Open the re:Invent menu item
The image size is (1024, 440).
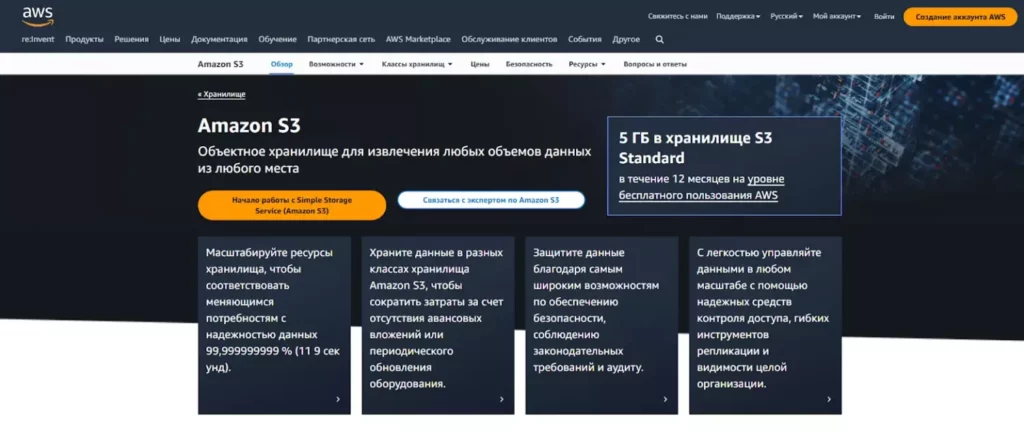[x=38, y=39]
